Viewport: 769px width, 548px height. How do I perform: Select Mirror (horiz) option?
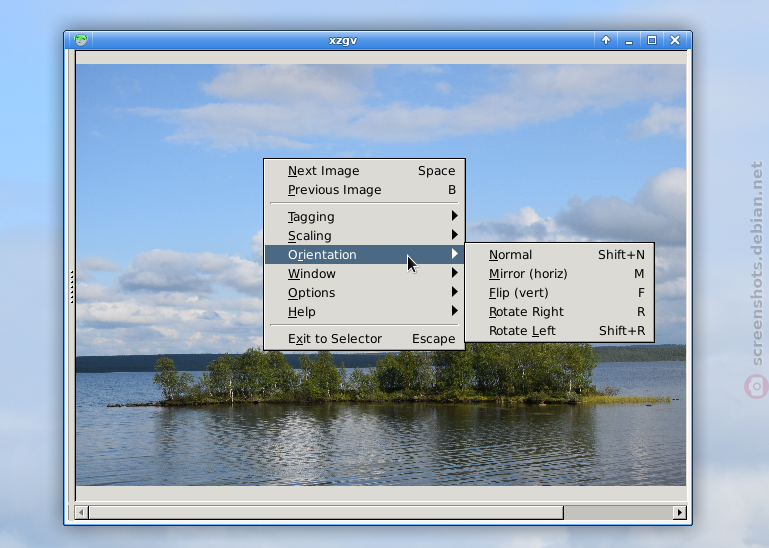point(560,274)
